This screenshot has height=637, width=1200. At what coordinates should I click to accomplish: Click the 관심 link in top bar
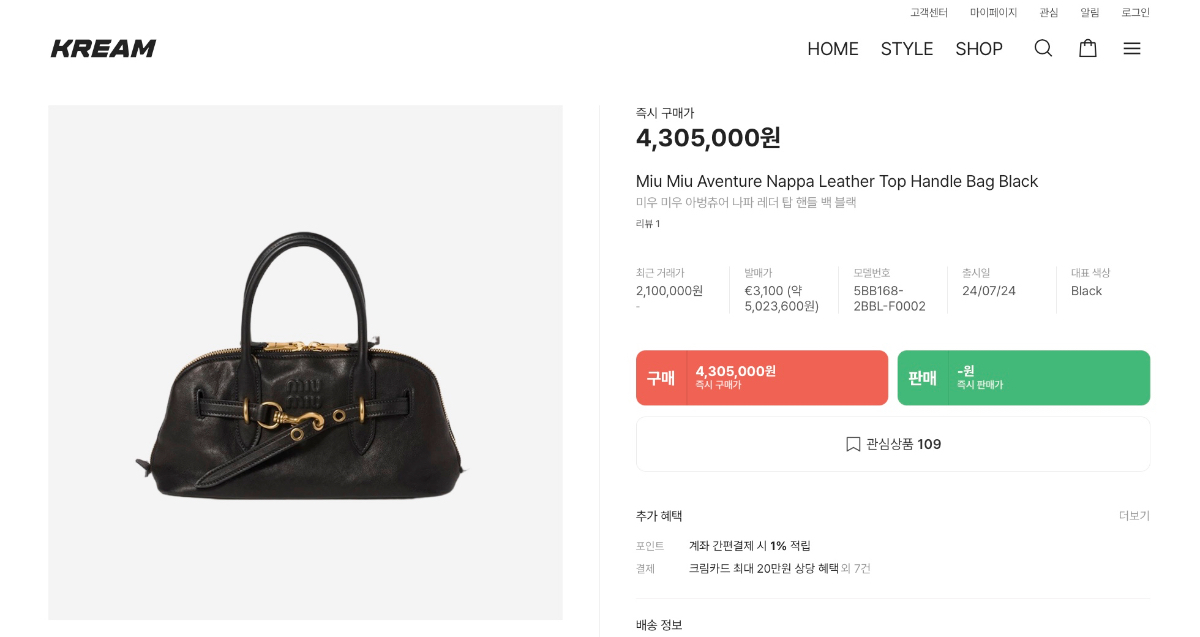[x=1048, y=13]
